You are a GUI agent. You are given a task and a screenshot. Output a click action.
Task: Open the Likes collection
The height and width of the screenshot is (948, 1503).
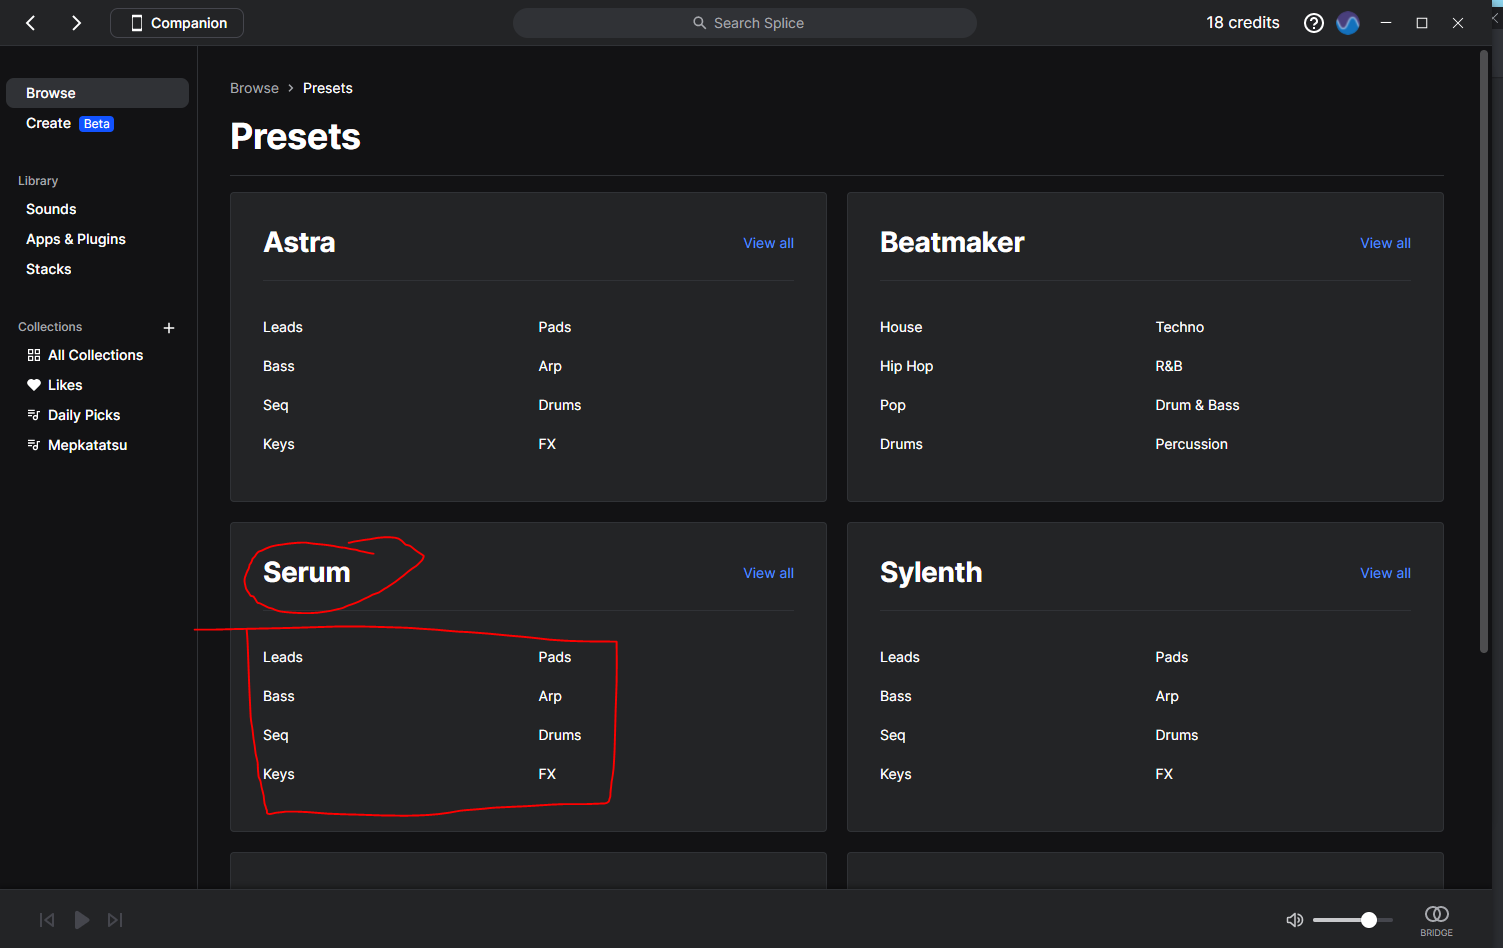(x=65, y=385)
